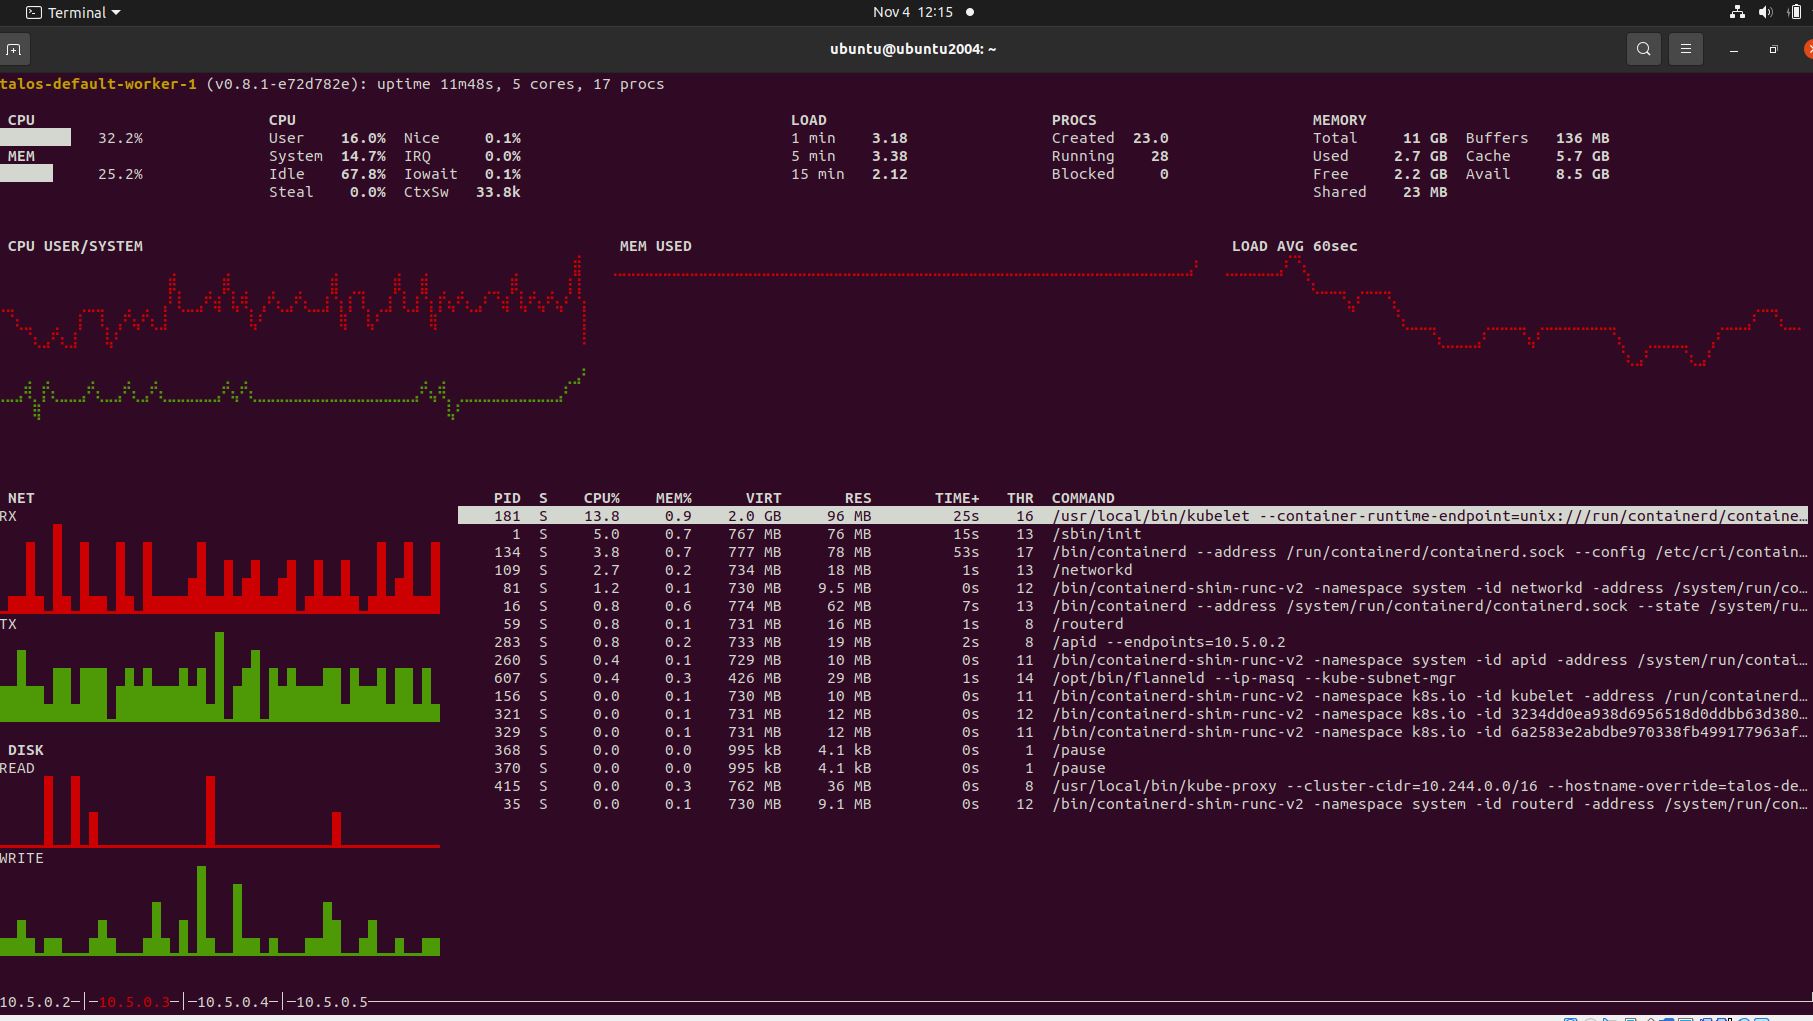The height and width of the screenshot is (1021, 1813).
Task: Select the flanneld process row
Action: pos(1133,678)
